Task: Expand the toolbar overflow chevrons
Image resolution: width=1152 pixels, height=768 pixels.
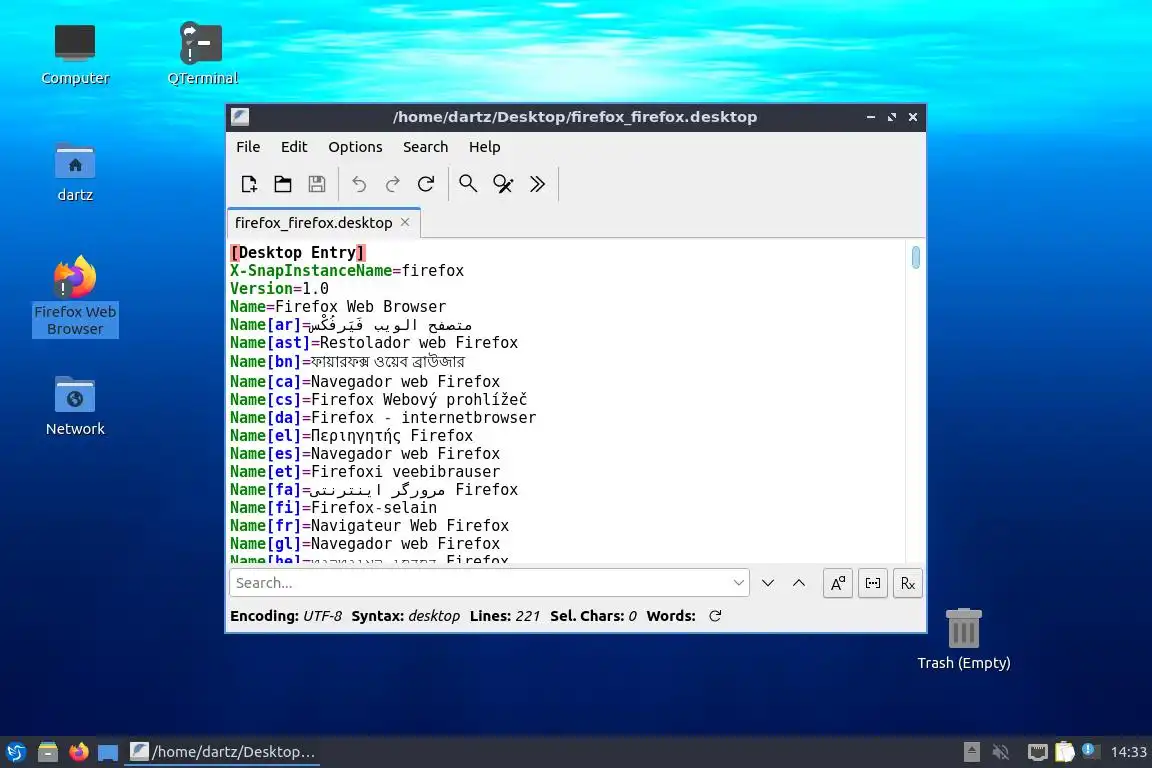Action: (537, 184)
